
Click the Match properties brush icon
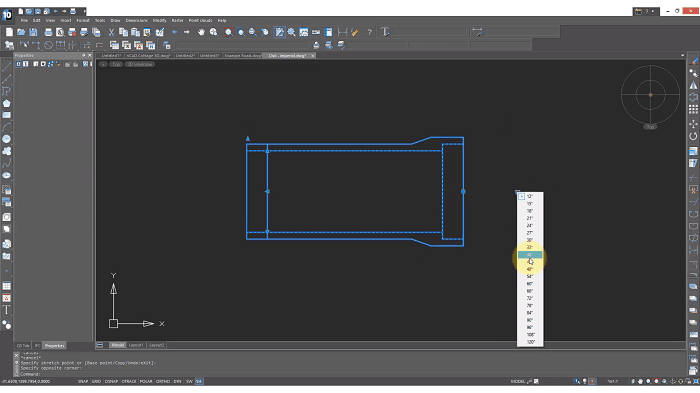click(x=159, y=32)
